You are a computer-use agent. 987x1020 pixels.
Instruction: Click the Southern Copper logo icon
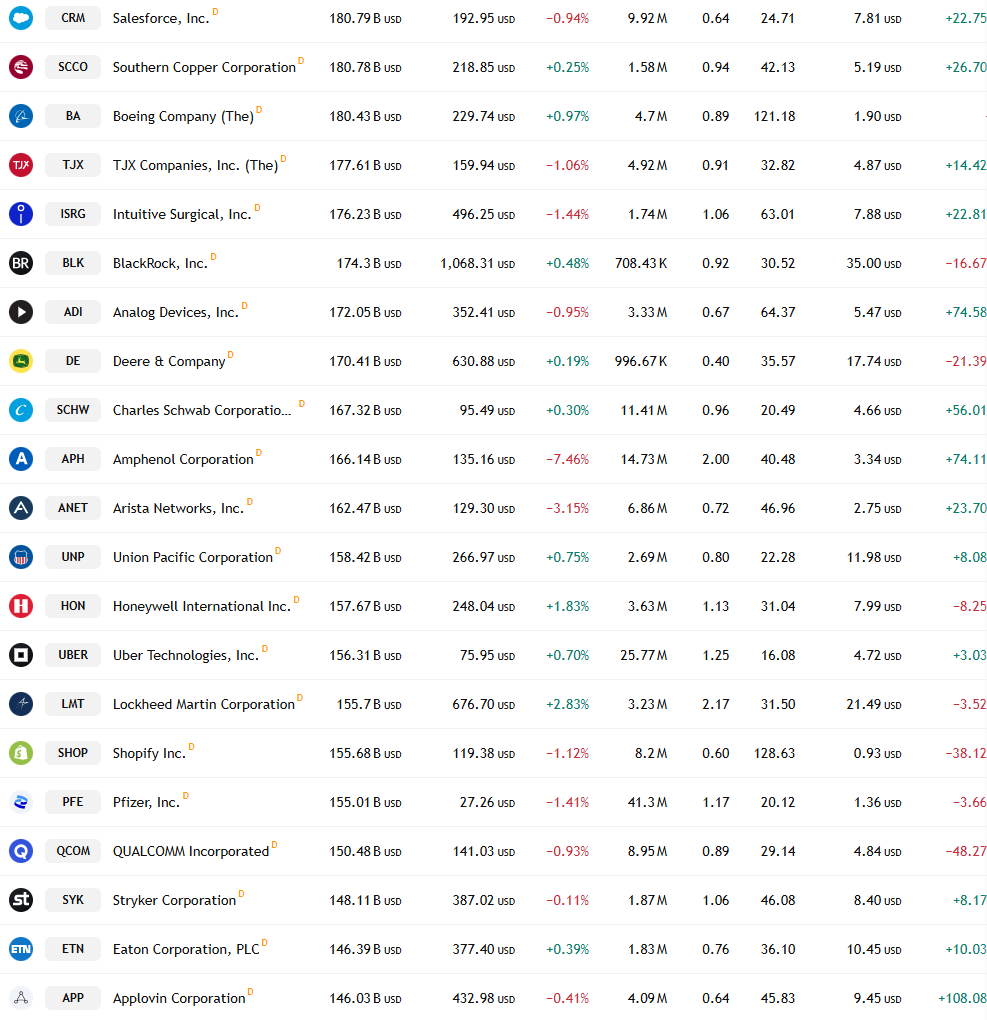[21, 67]
